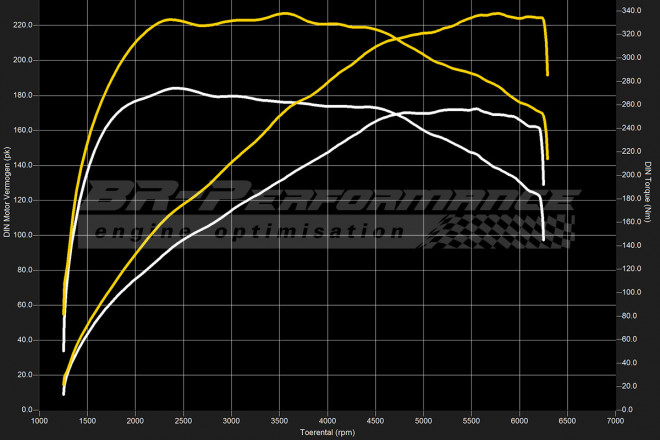Screen dimensions: 660x440
Task: Click the 6500 rpm x-axis tick label
Action: (x=567, y=421)
